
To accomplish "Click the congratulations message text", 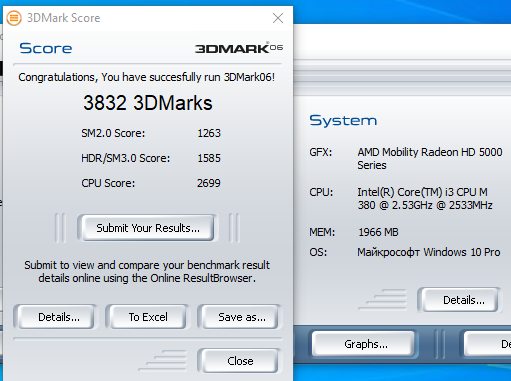I will pyautogui.click(x=147, y=77).
